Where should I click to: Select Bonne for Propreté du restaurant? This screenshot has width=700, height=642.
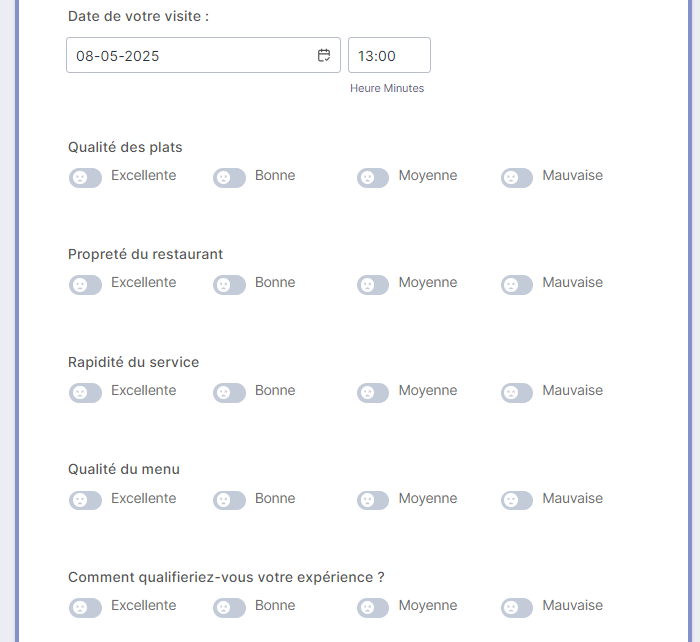[230, 284]
